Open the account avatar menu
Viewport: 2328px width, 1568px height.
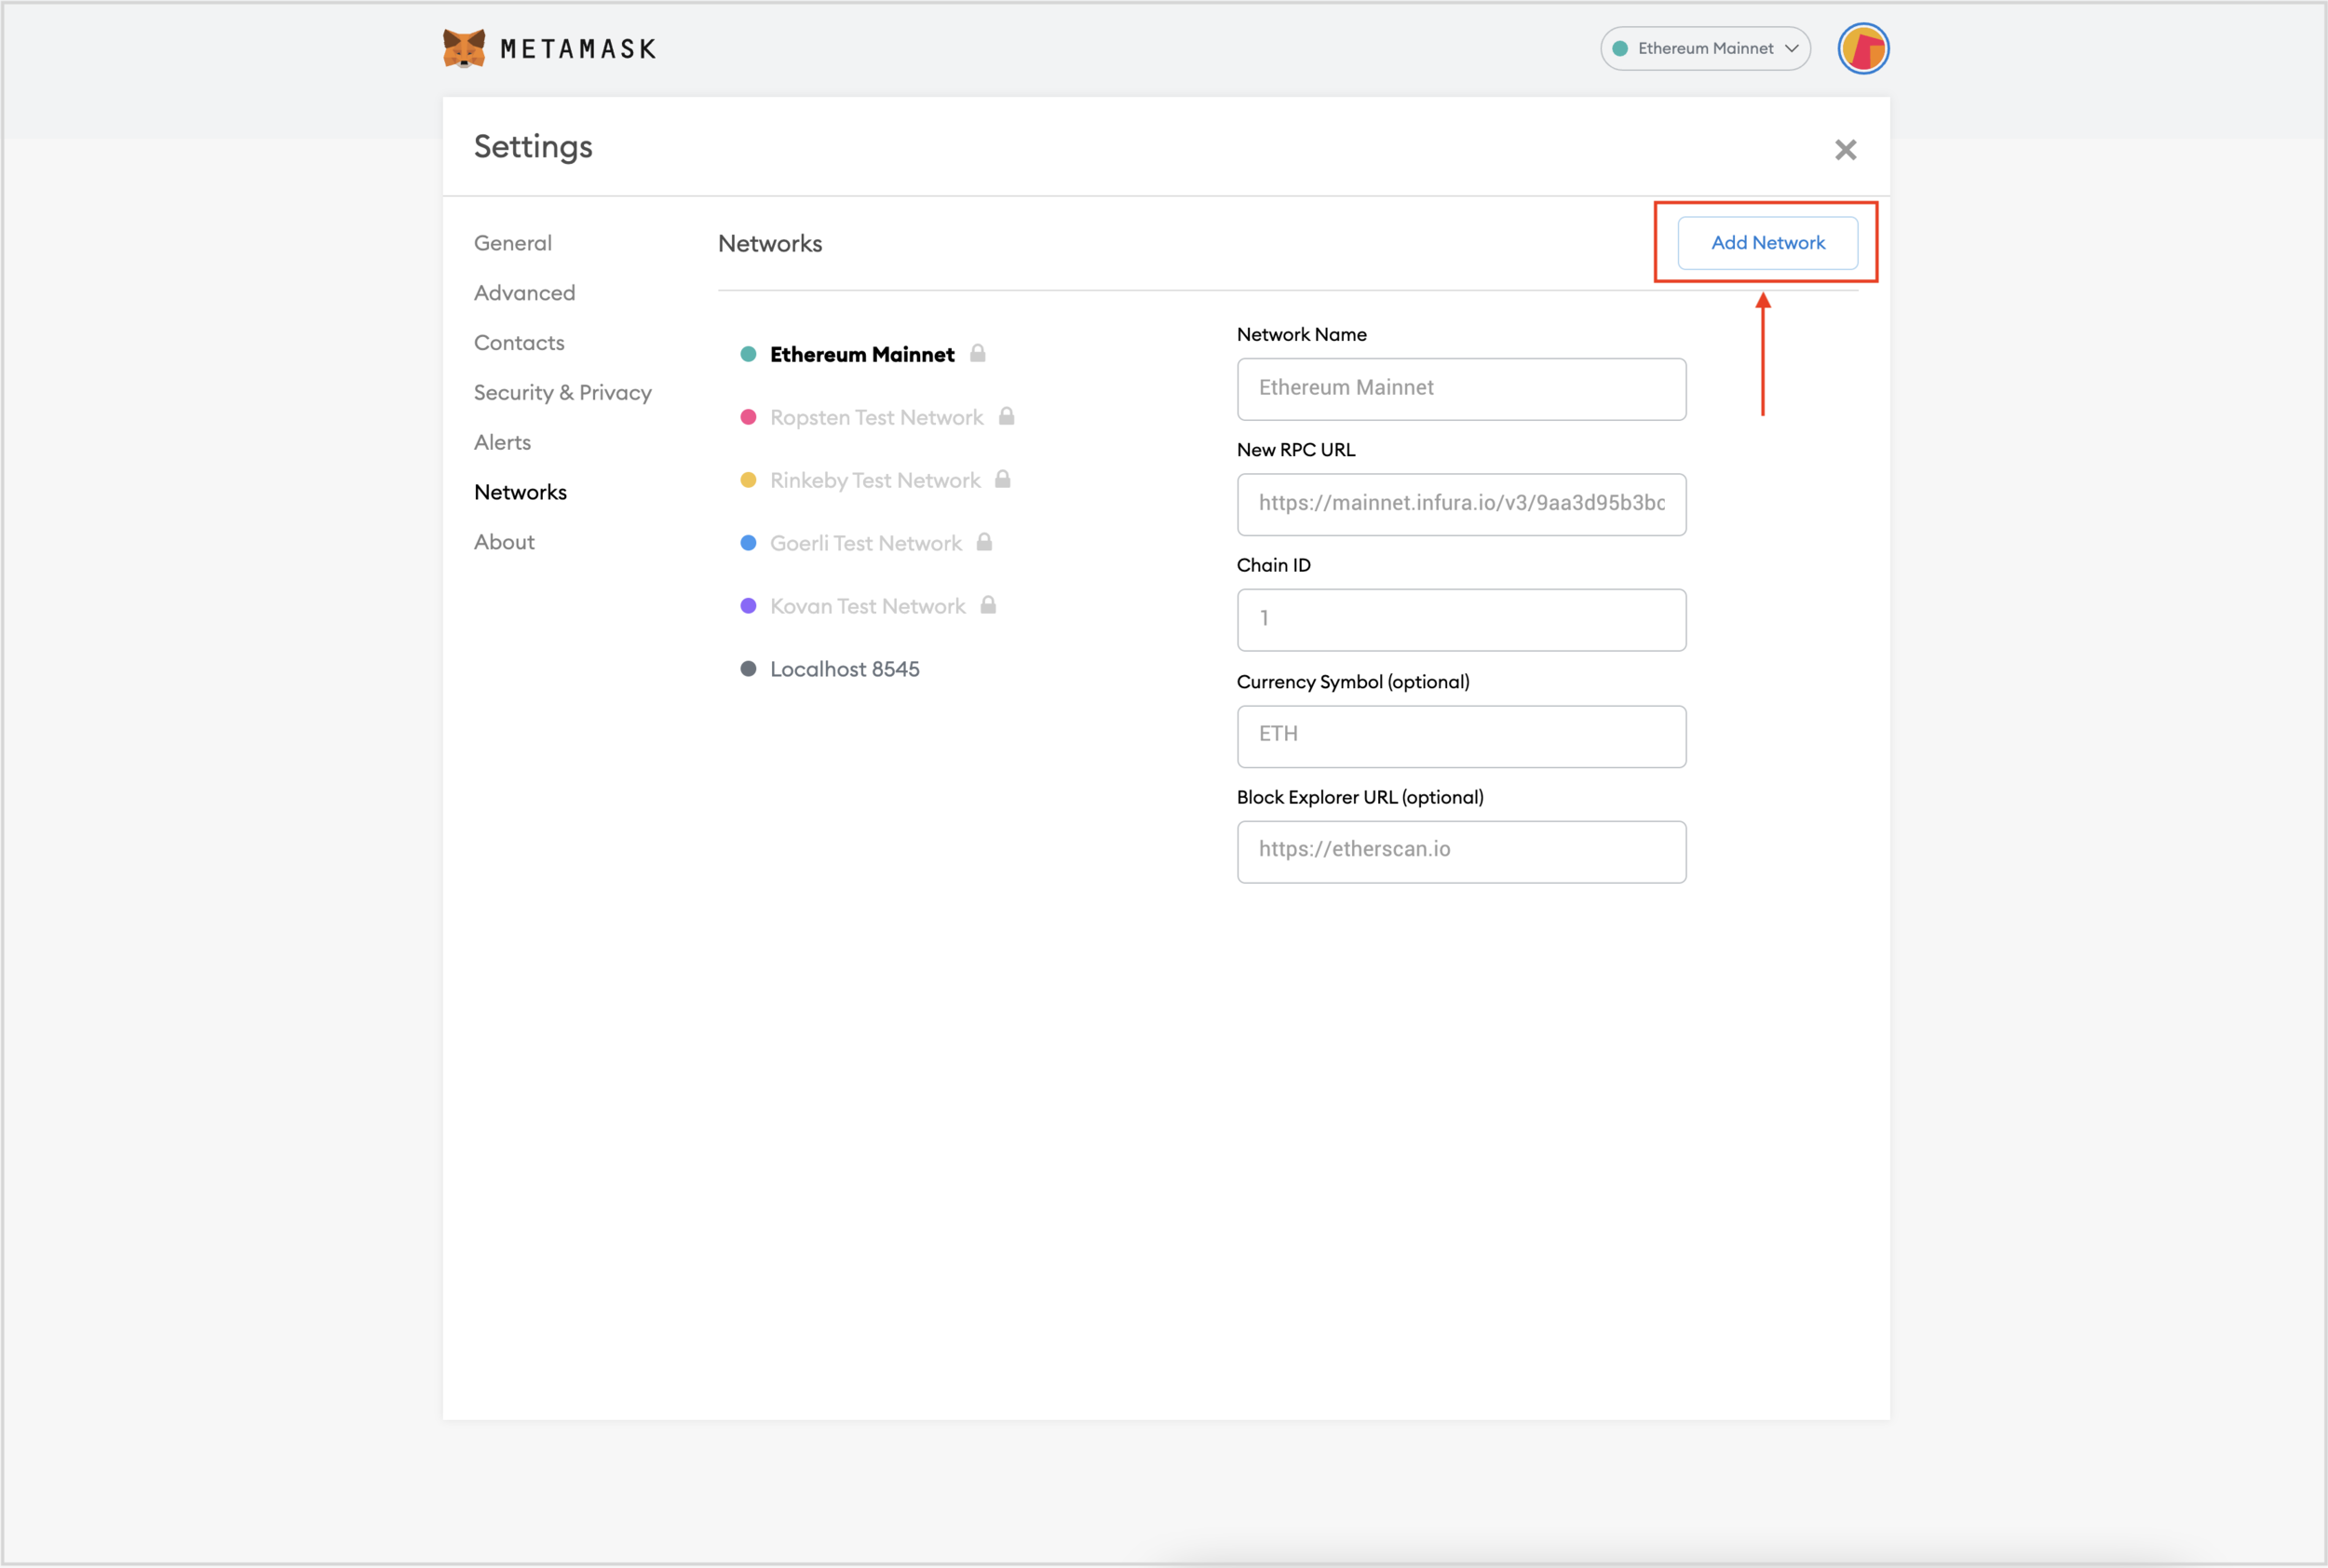pos(1863,48)
